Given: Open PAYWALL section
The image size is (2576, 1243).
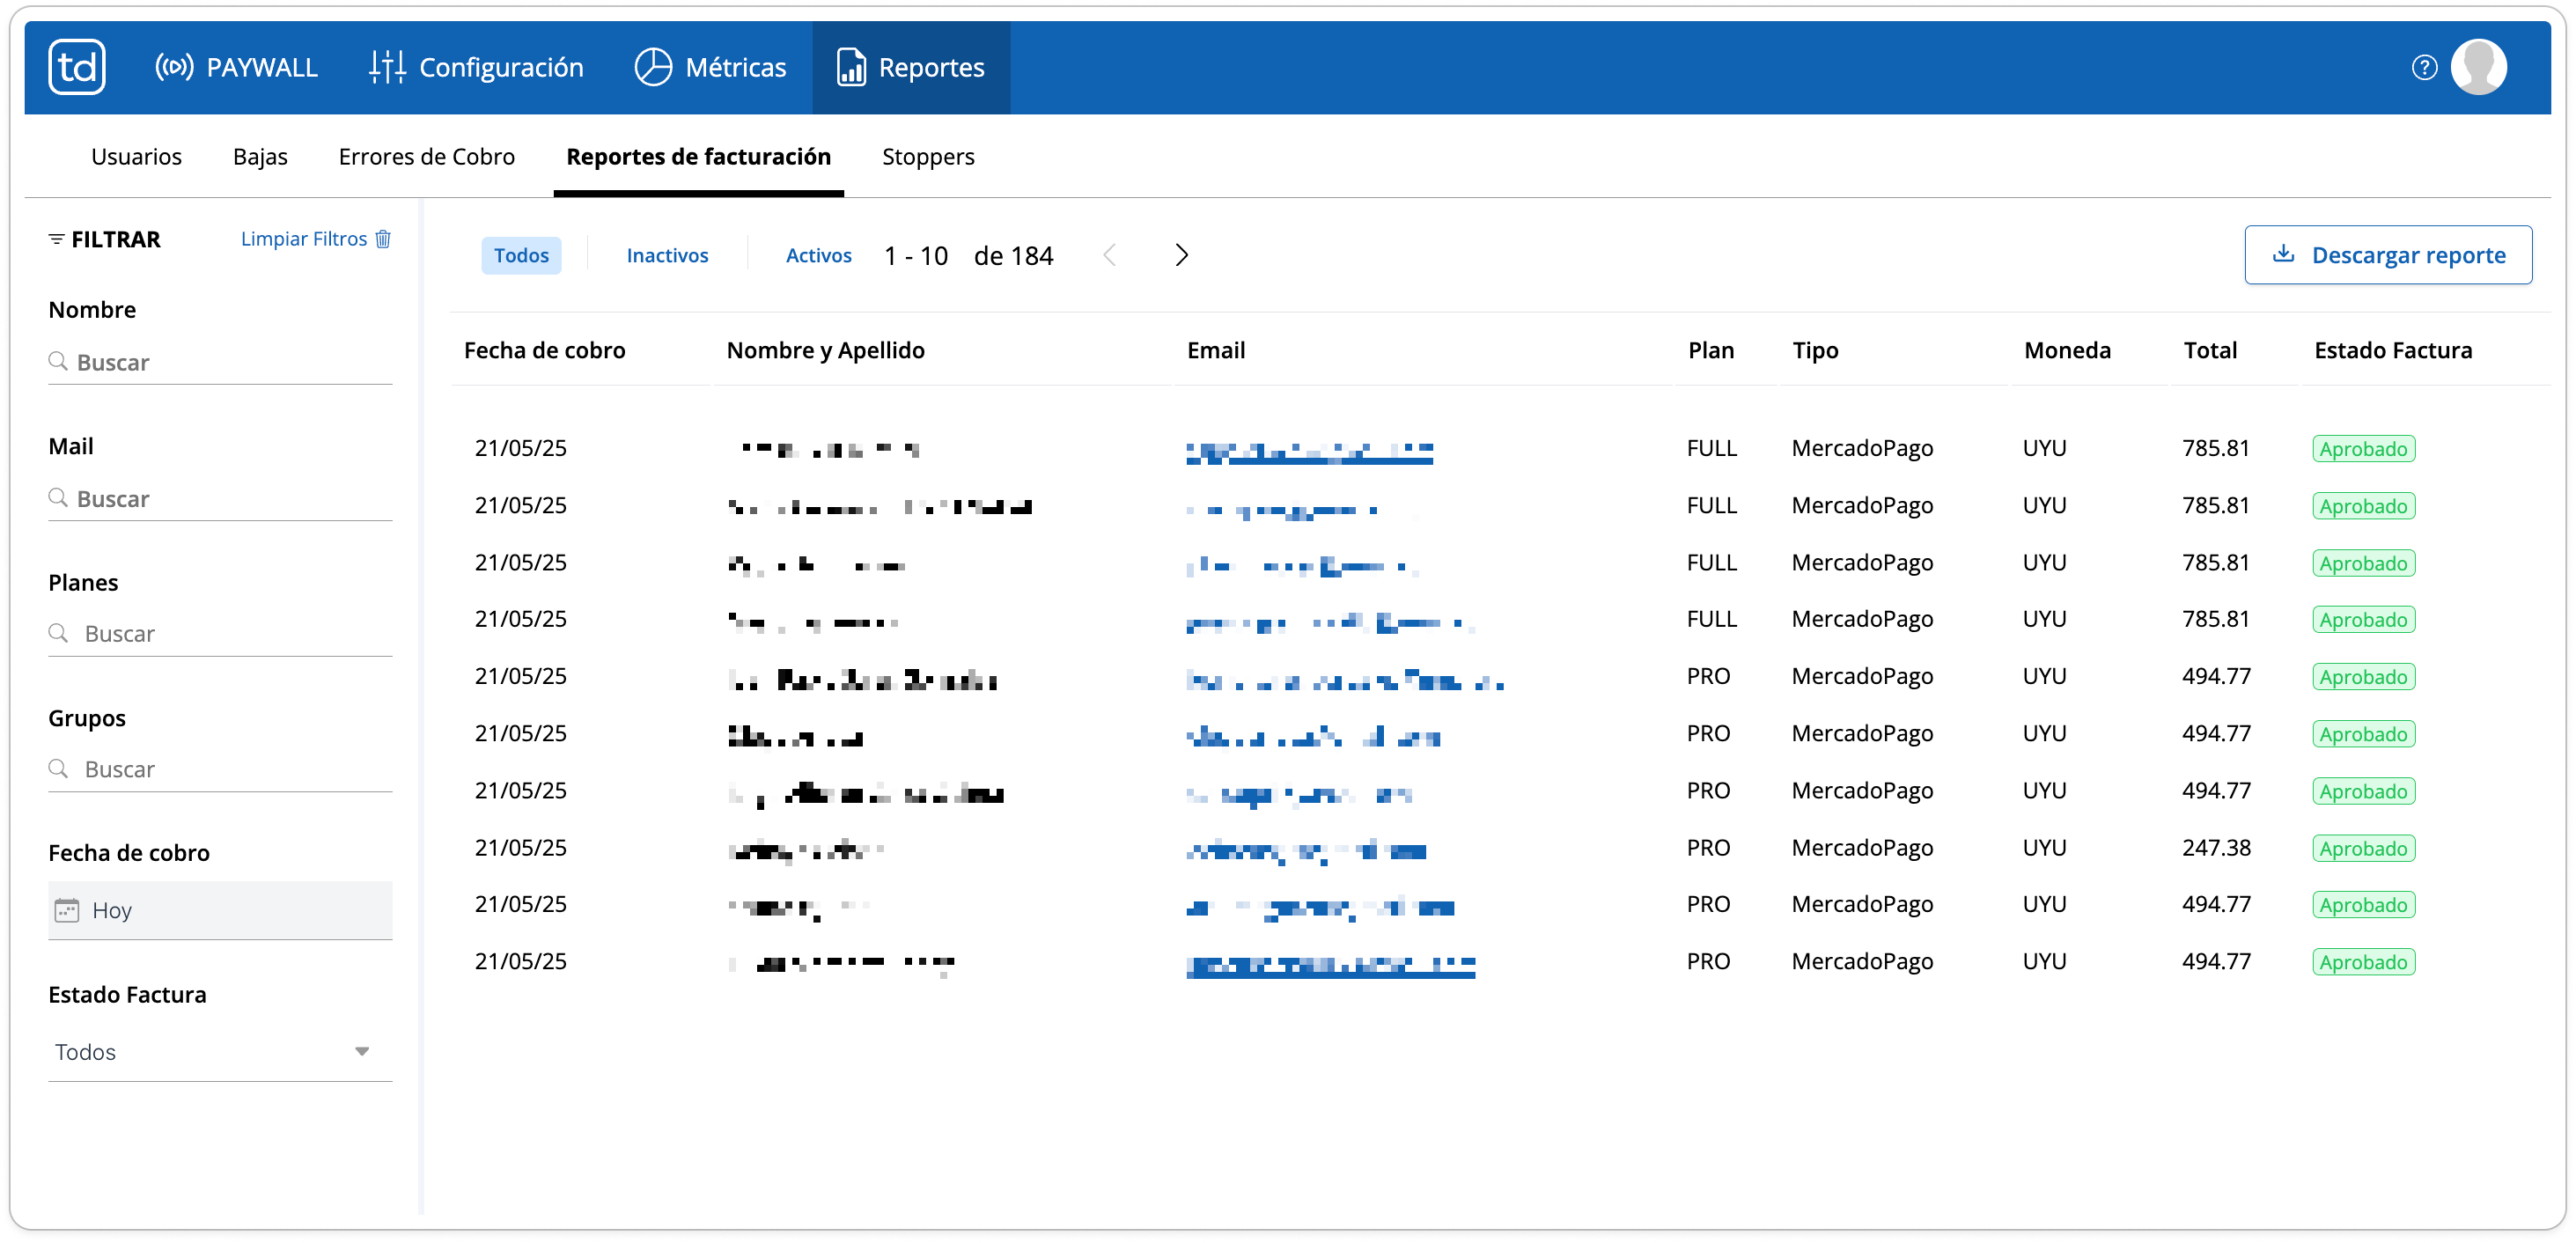Looking at the screenshot, I should 236,67.
